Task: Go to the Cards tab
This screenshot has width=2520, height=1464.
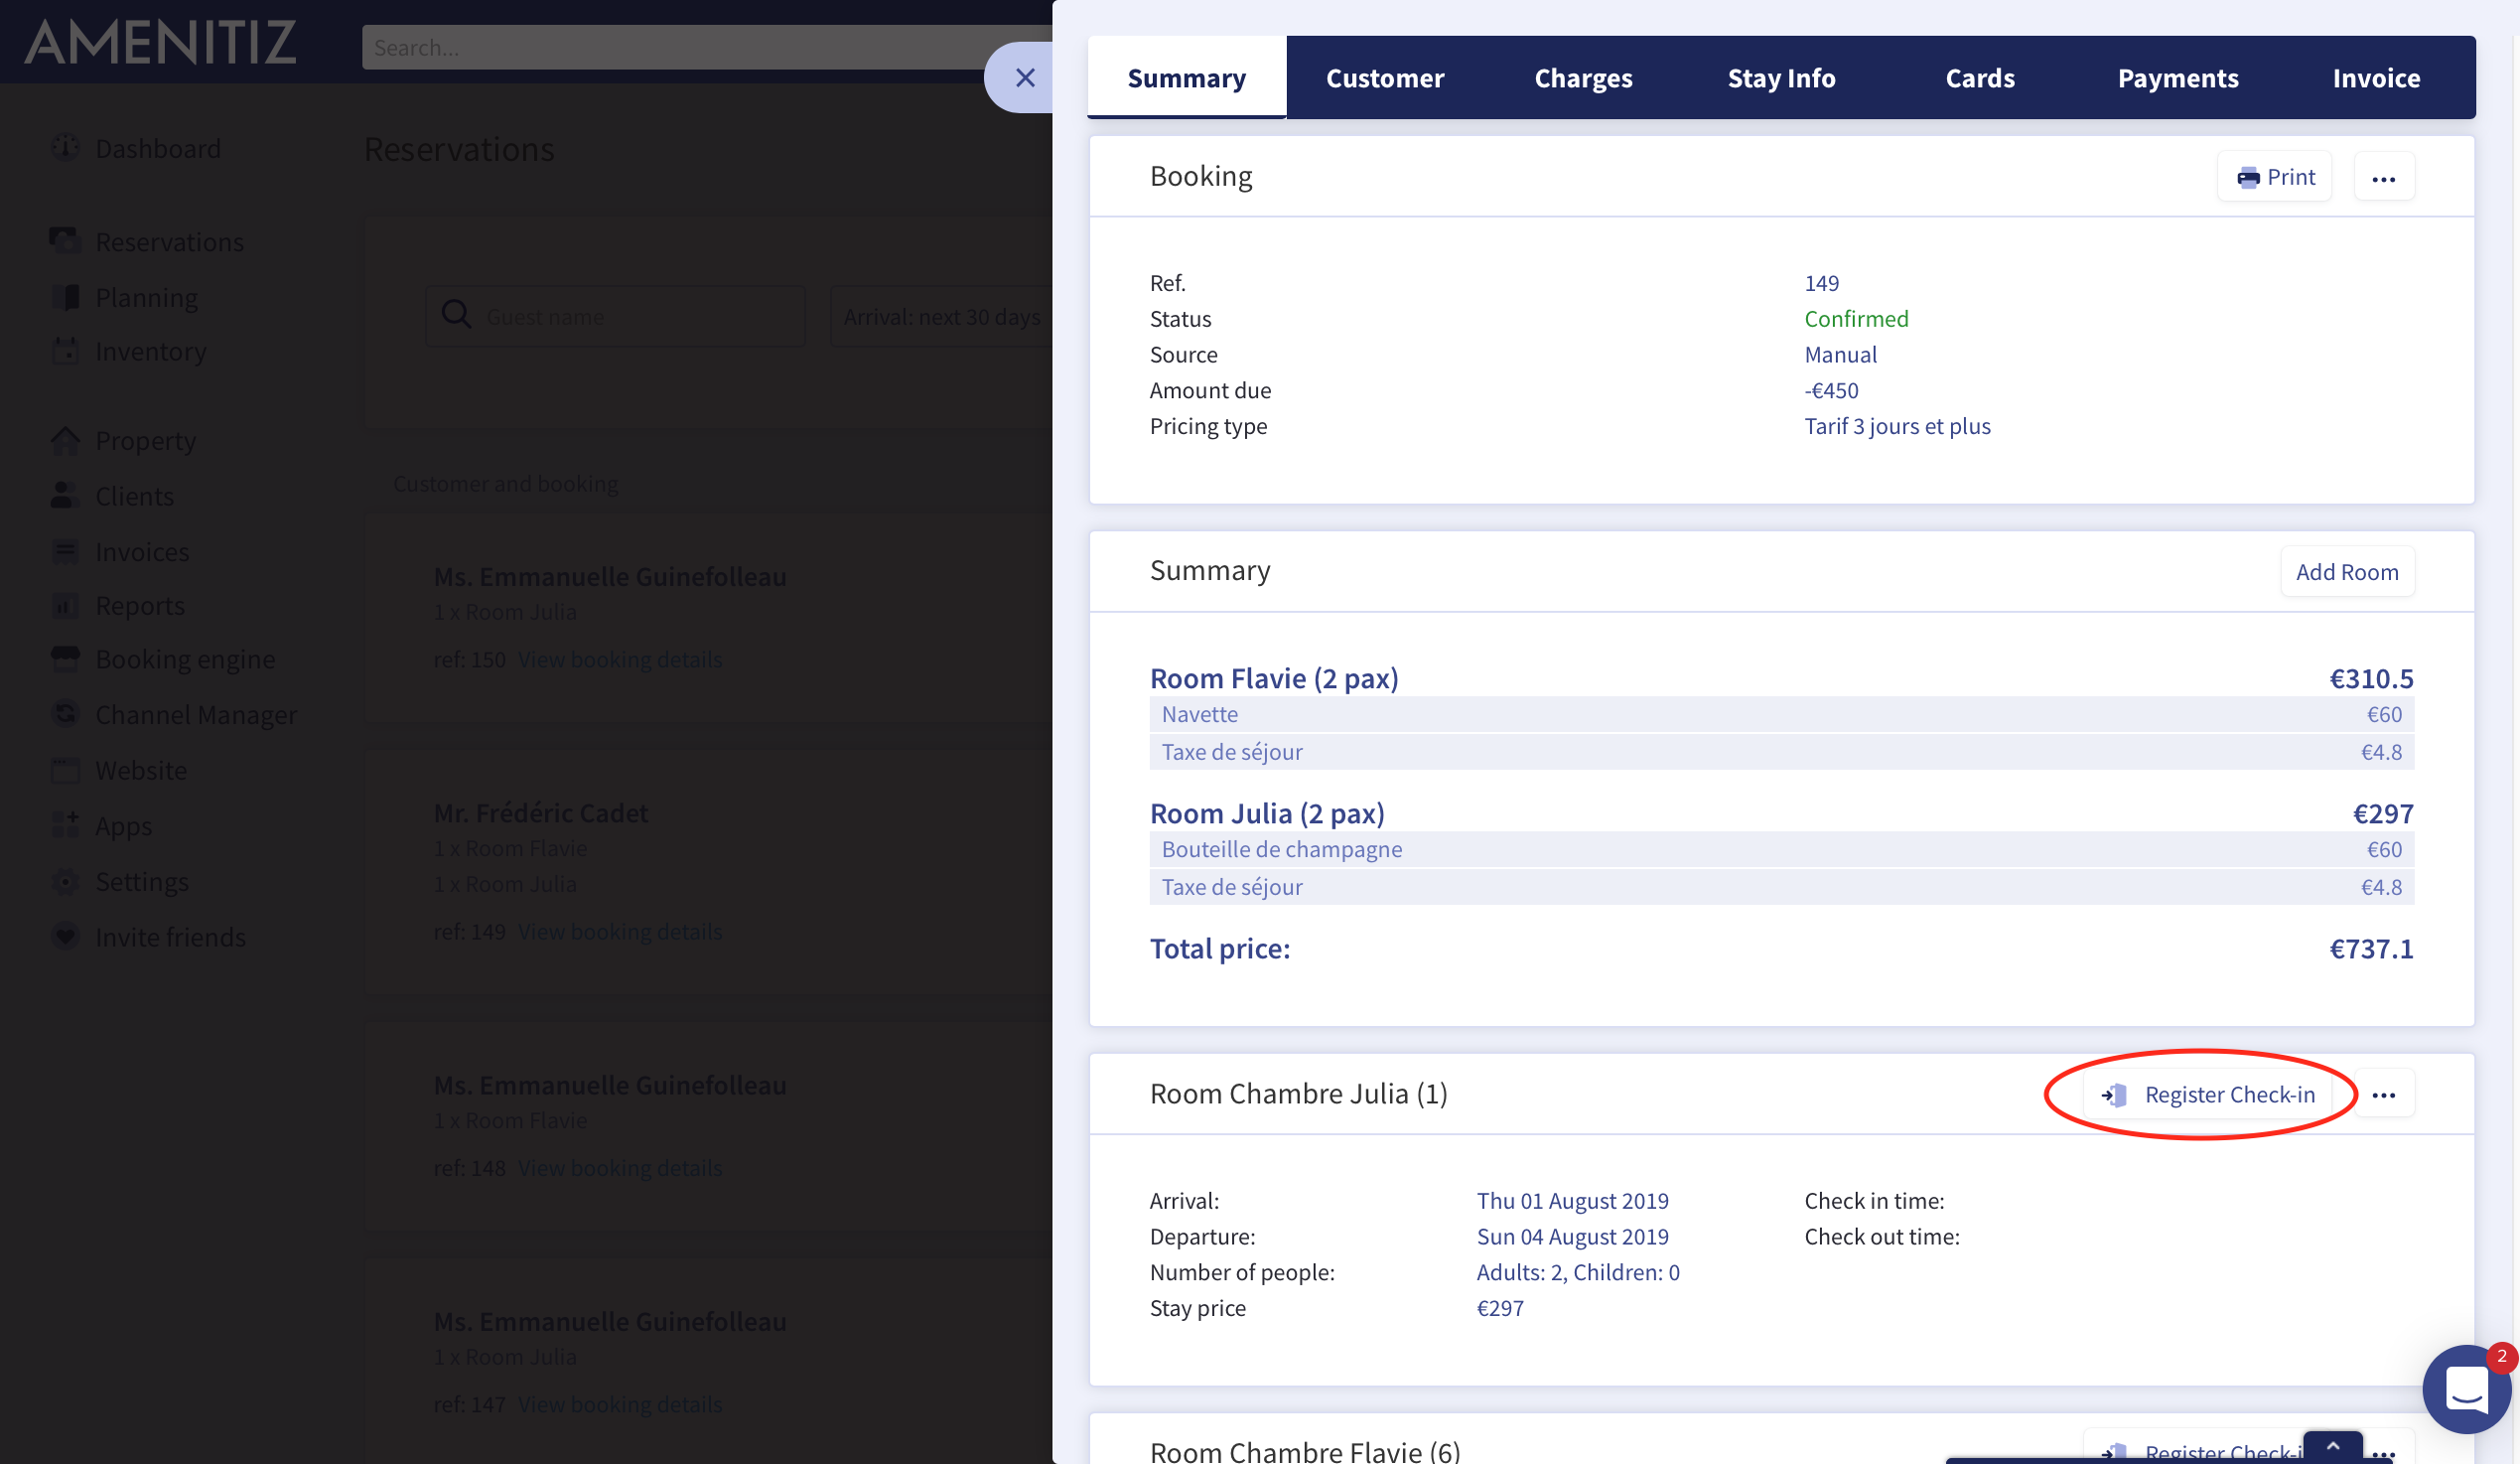Action: pyautogui.click(x=1980, y=77)
